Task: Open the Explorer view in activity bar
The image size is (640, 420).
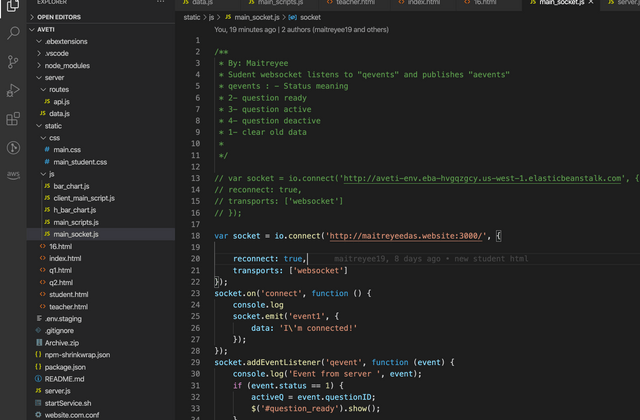Action: (13, 6)
